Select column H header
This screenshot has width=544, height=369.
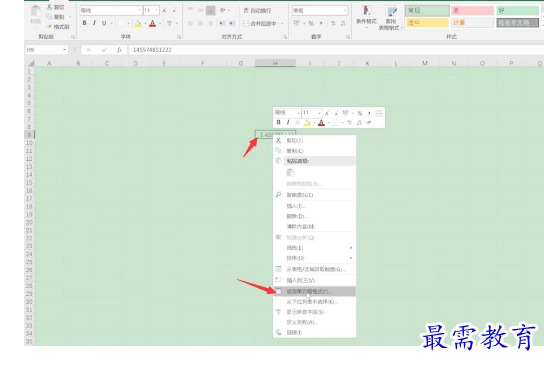[x=275, y=63]
